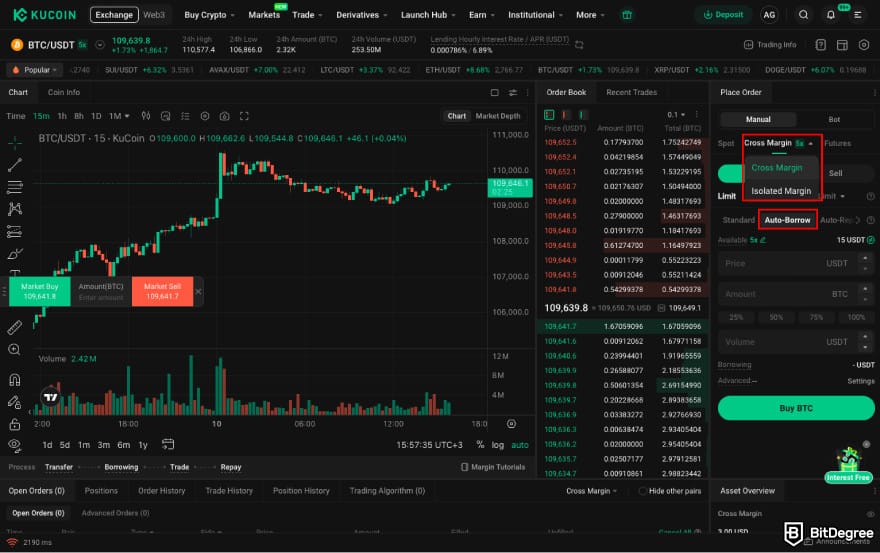Switch to Market Depth view

[x=498, y=116]
